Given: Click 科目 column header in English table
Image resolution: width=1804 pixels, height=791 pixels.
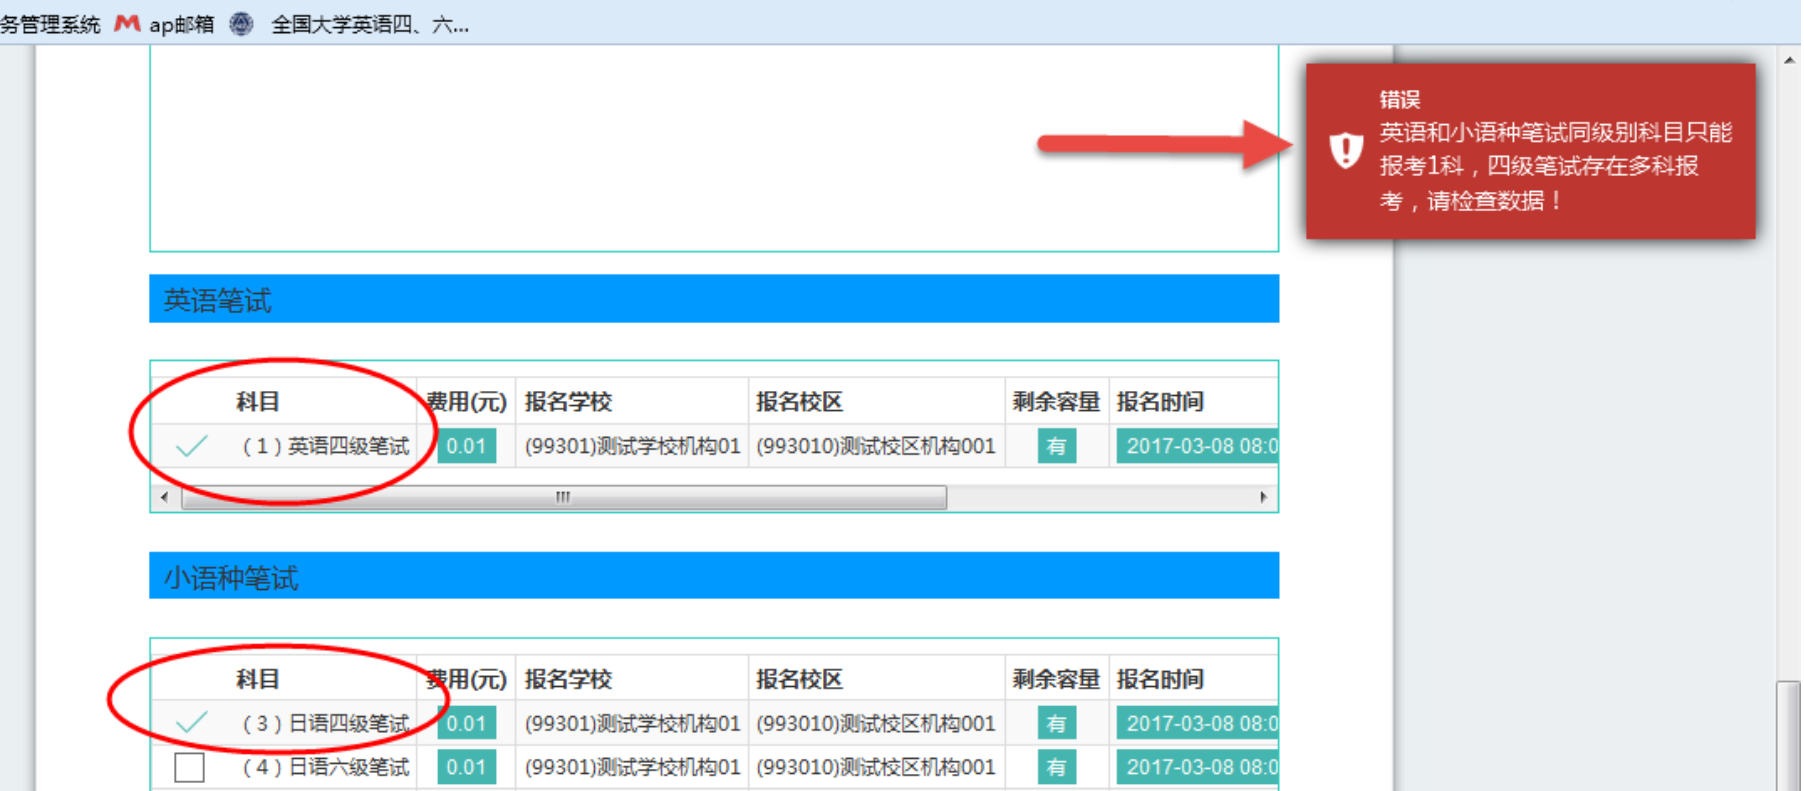Looking at the screenshot, I should 257,402.
